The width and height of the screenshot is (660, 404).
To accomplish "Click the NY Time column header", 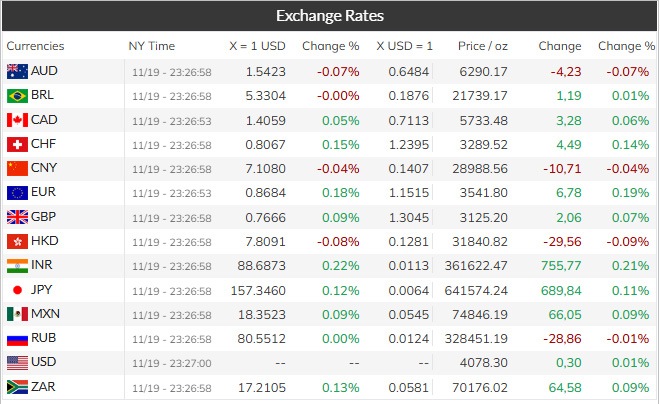I will (x=151, y=46).
